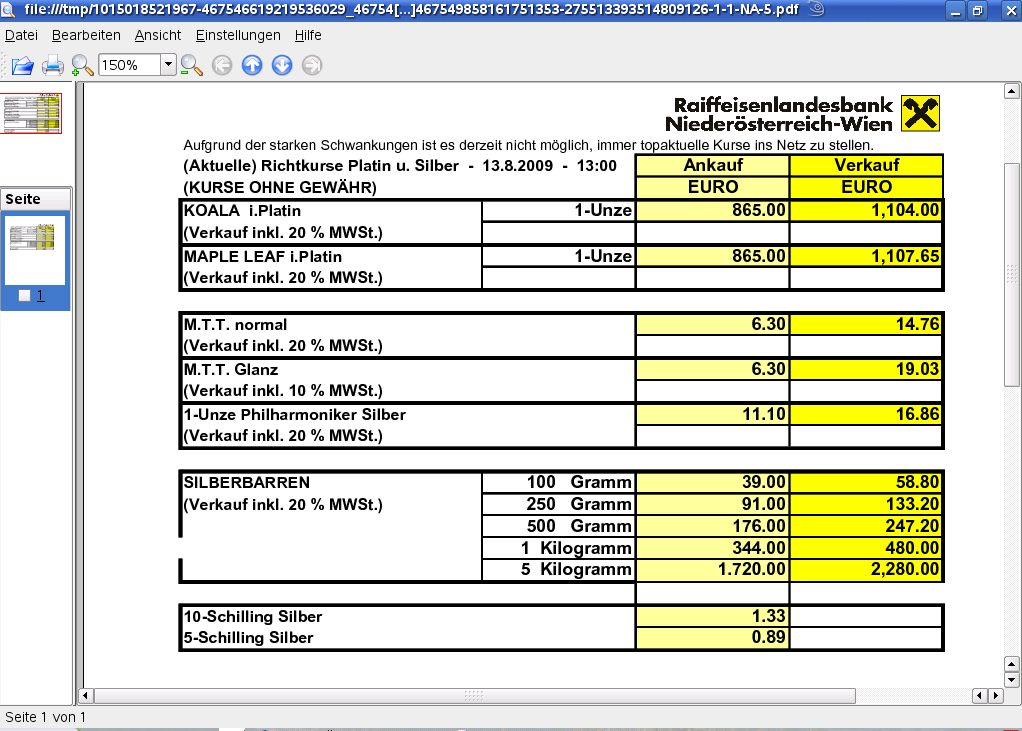
Task: Open a file with the folder icon
Action: pos(23,65)
